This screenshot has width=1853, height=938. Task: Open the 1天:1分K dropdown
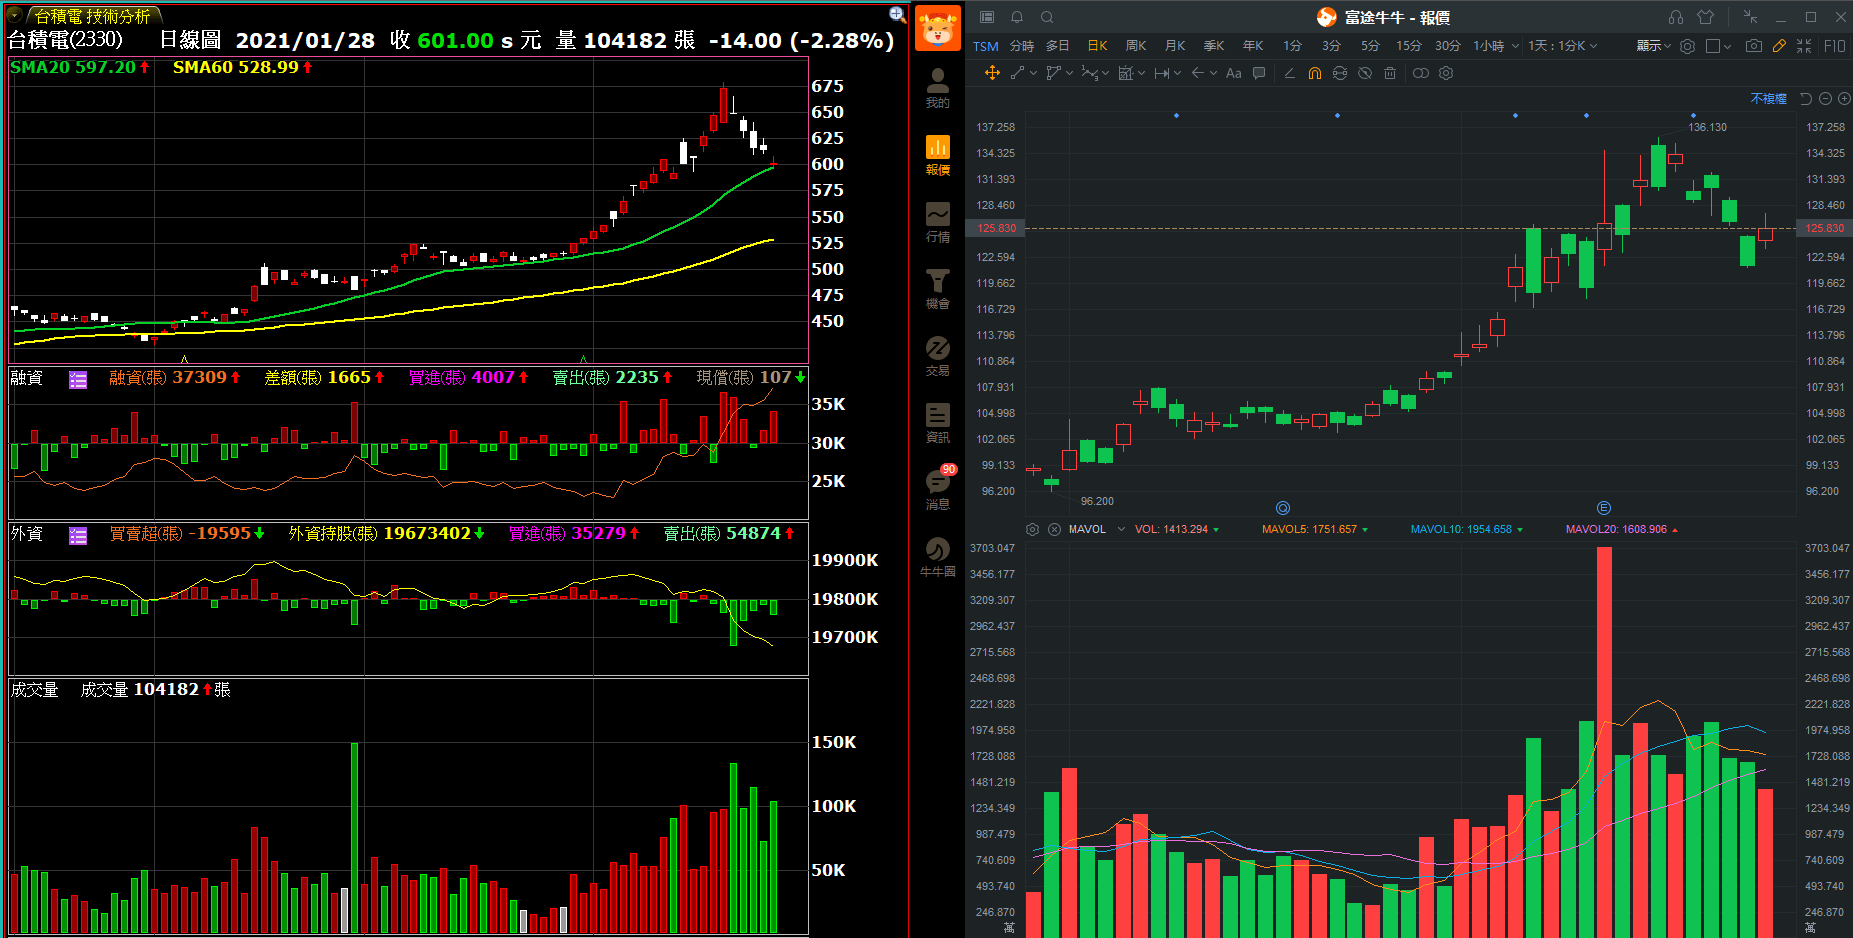click(1563, 46)
